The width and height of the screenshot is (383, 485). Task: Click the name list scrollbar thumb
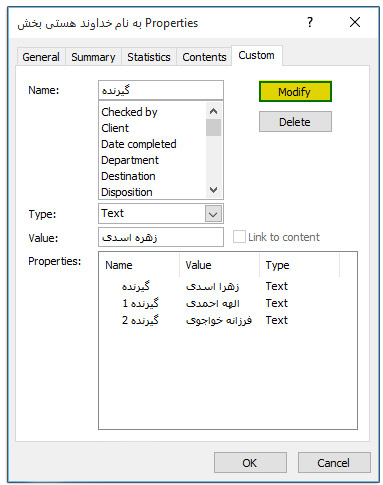point(213,128)
